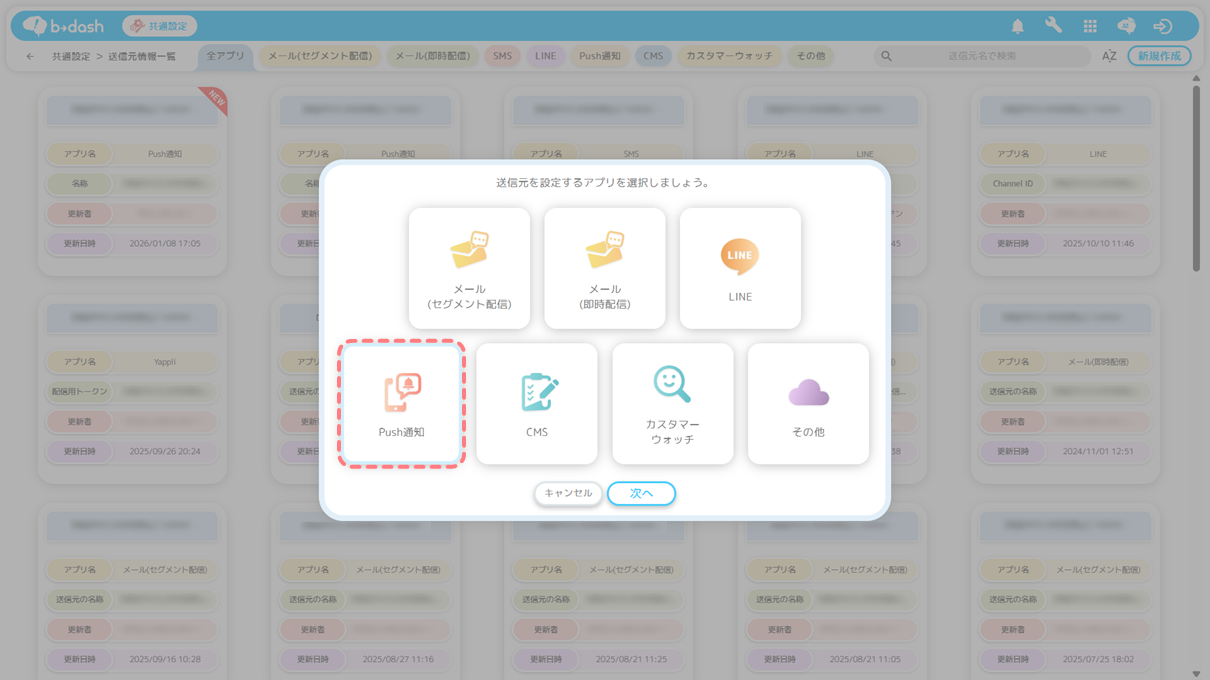The width and height of the screenshot is (1210, 680).
Task: Select the その他 cloud tile
Action: pyautogui.click(x=808, y=404)
